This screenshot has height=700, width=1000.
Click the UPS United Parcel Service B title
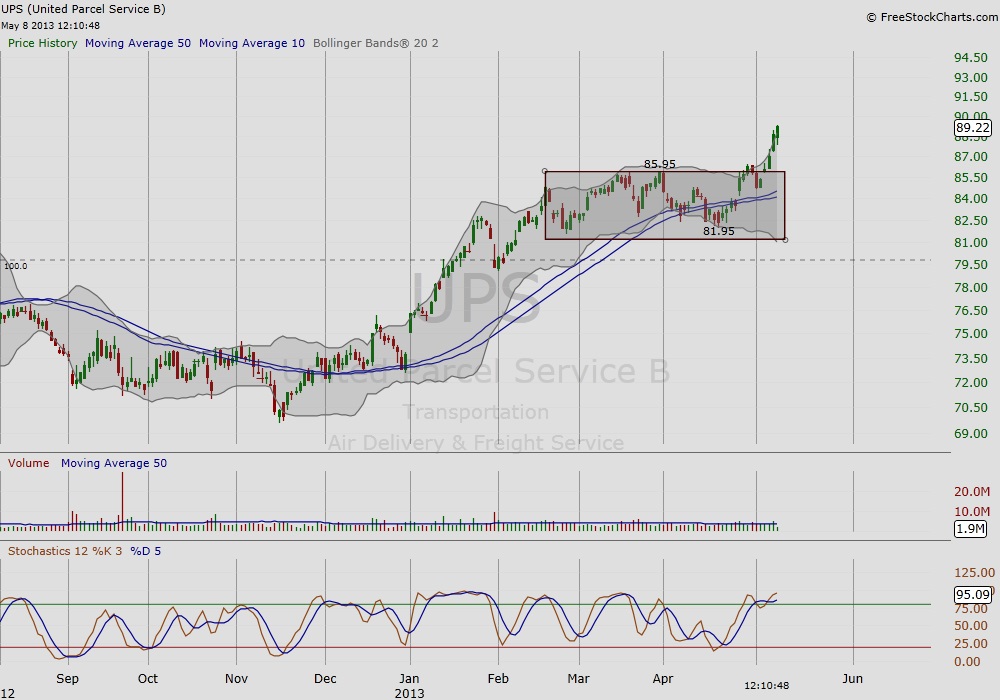84,9
